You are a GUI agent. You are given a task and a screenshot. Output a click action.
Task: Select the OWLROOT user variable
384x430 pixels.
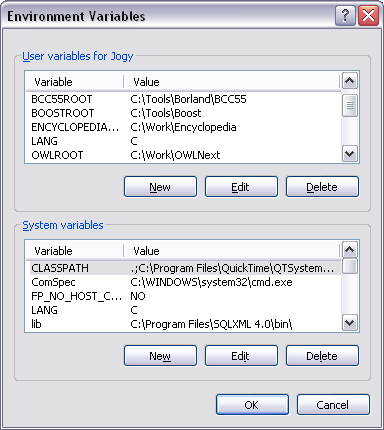[57, 155]
